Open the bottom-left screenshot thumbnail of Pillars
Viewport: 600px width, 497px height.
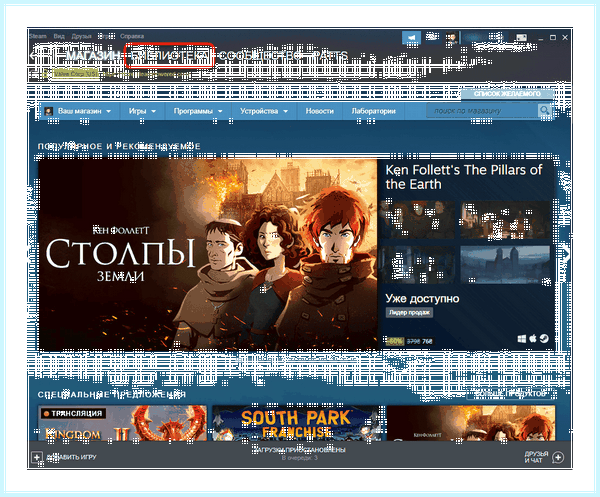(417, 264)
